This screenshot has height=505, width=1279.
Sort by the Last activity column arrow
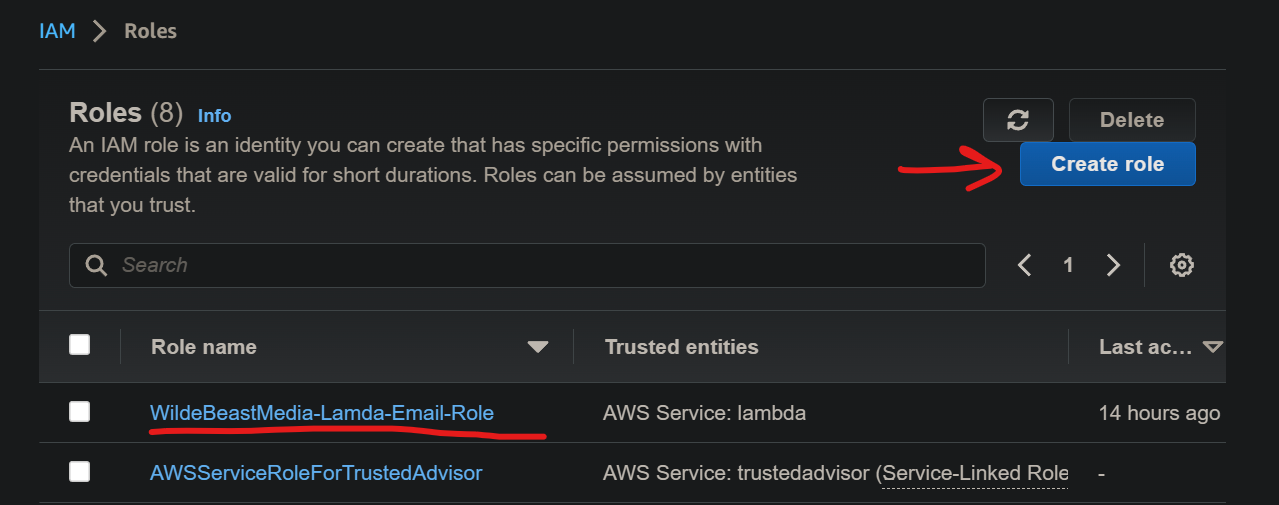1213,347
